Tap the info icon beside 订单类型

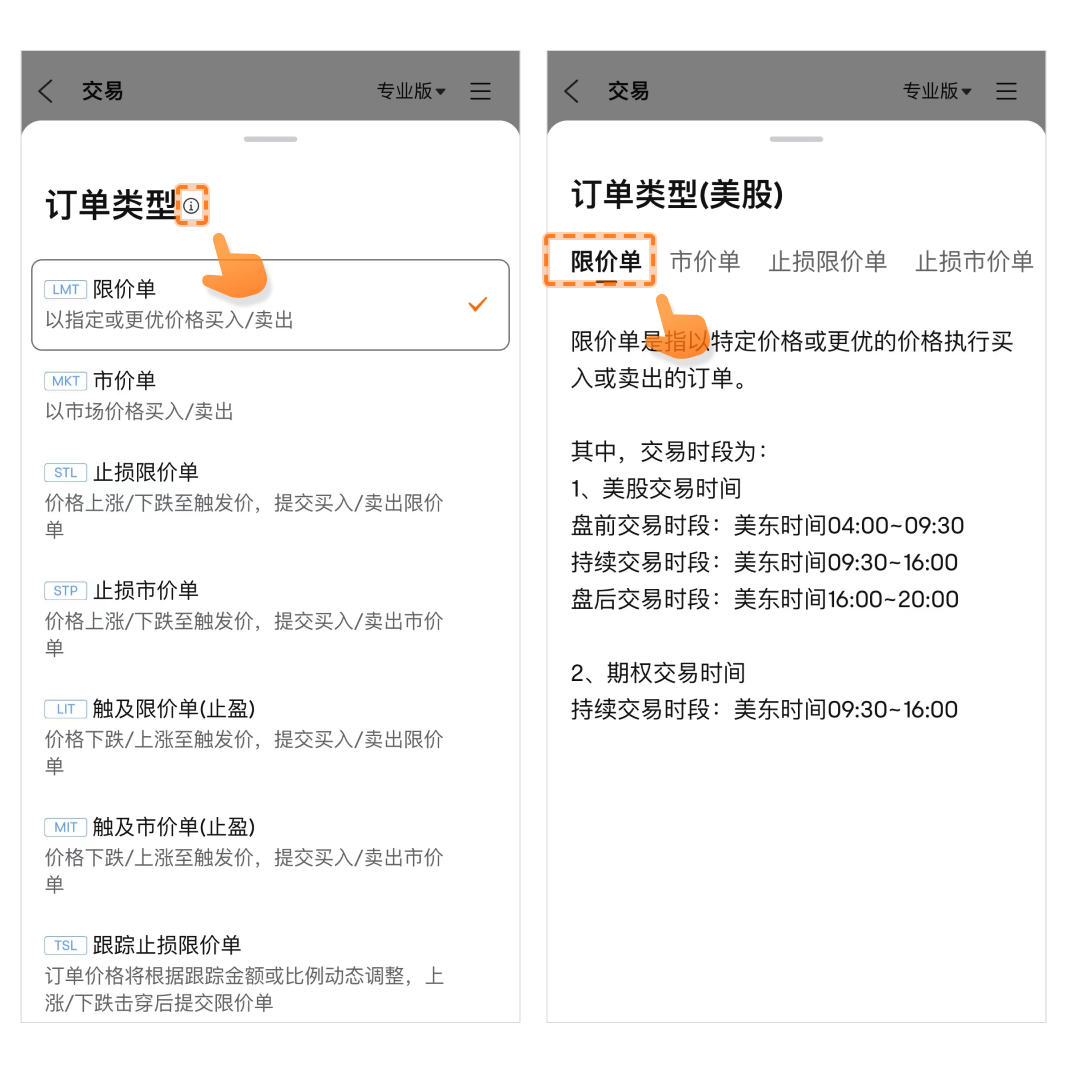tap(192, 205)
